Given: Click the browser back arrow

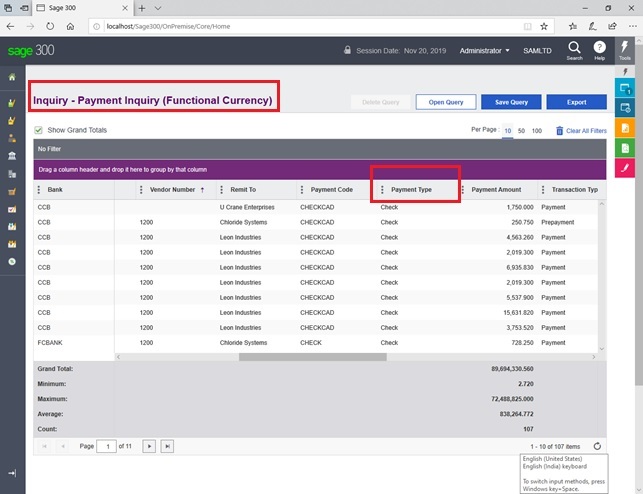Looking at the screenshot, I should click(10, 26).
